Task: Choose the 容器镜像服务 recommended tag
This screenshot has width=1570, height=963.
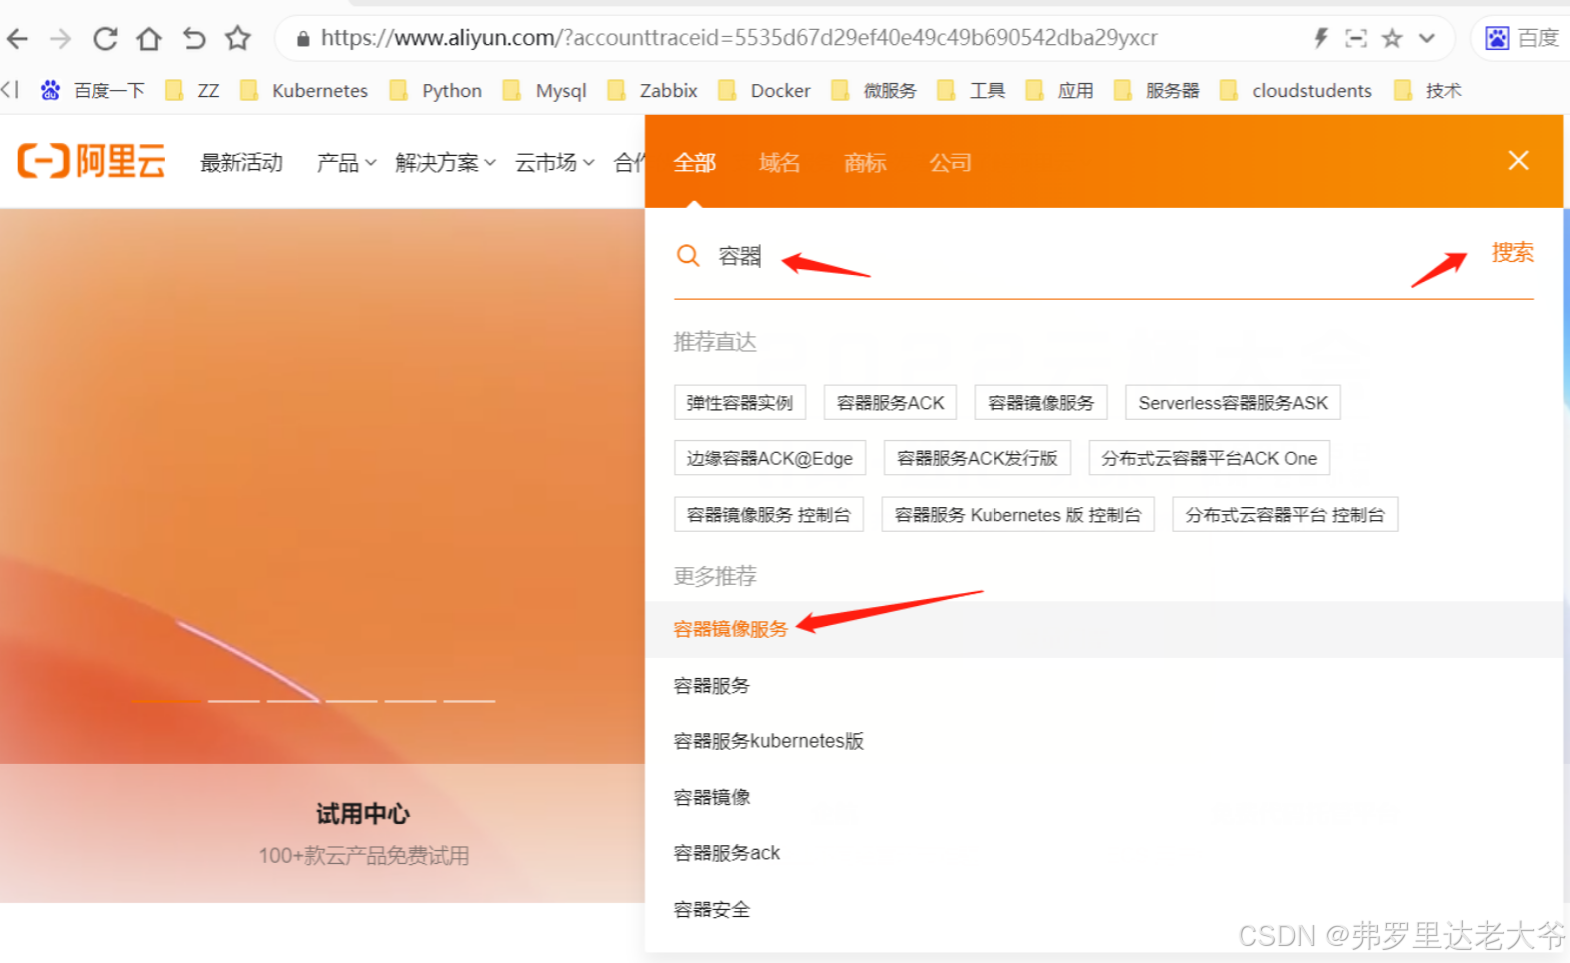Action: (1041, 403)
